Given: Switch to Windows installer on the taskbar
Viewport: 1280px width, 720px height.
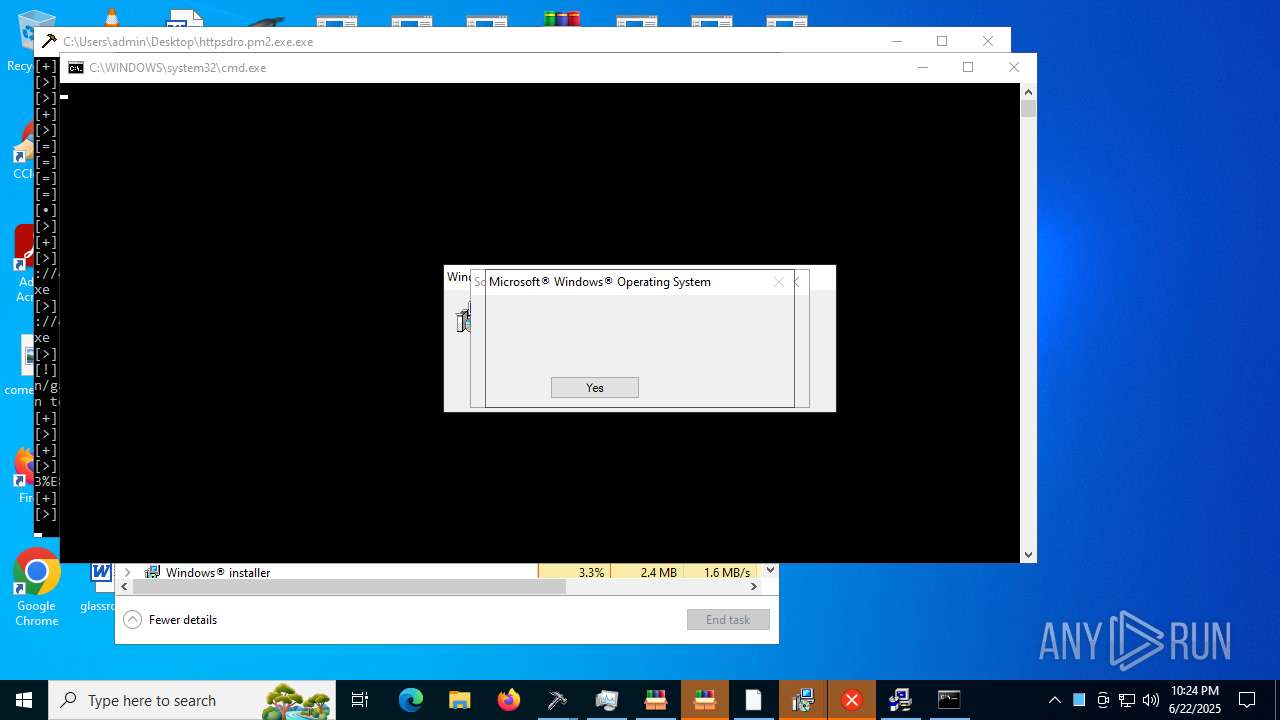Looking at the screenshot, I should [x=802, y=700].
